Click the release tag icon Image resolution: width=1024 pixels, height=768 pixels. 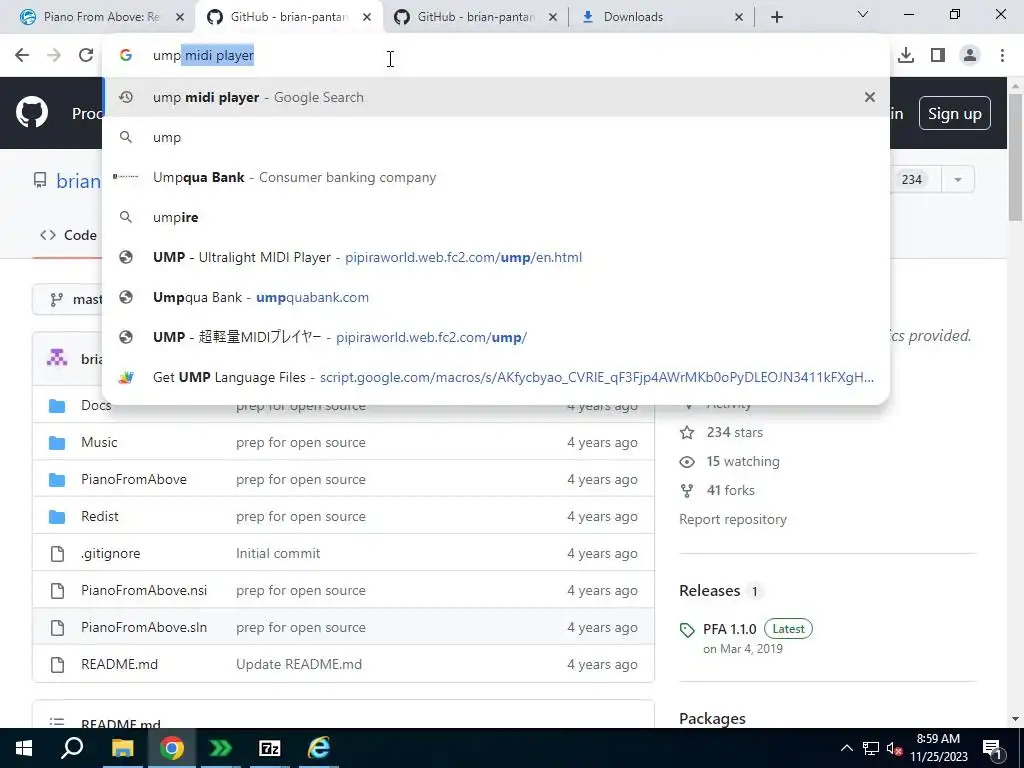click(x=687, y=630)
